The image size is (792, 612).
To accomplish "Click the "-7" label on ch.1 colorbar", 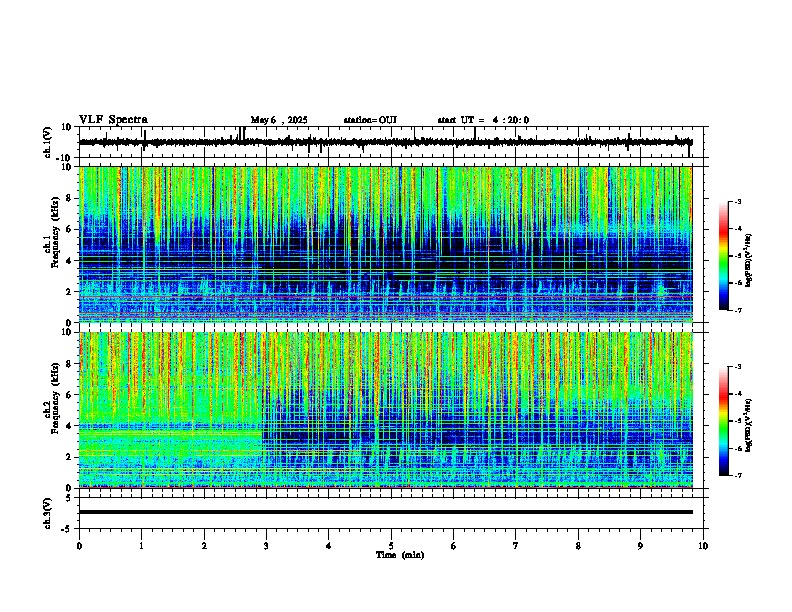I will (738, 310).
